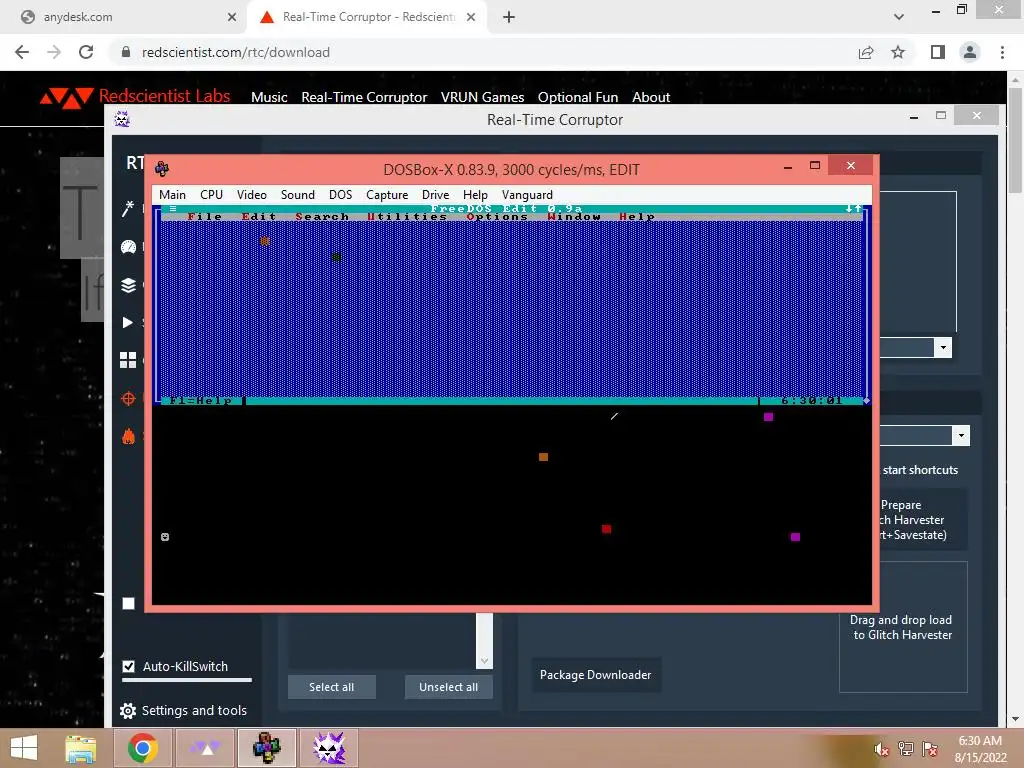Open File menu in FreeDOS Edit
Image resolution: width=1024 pixels, height=768 pixels.
click(x=204, y=217)
